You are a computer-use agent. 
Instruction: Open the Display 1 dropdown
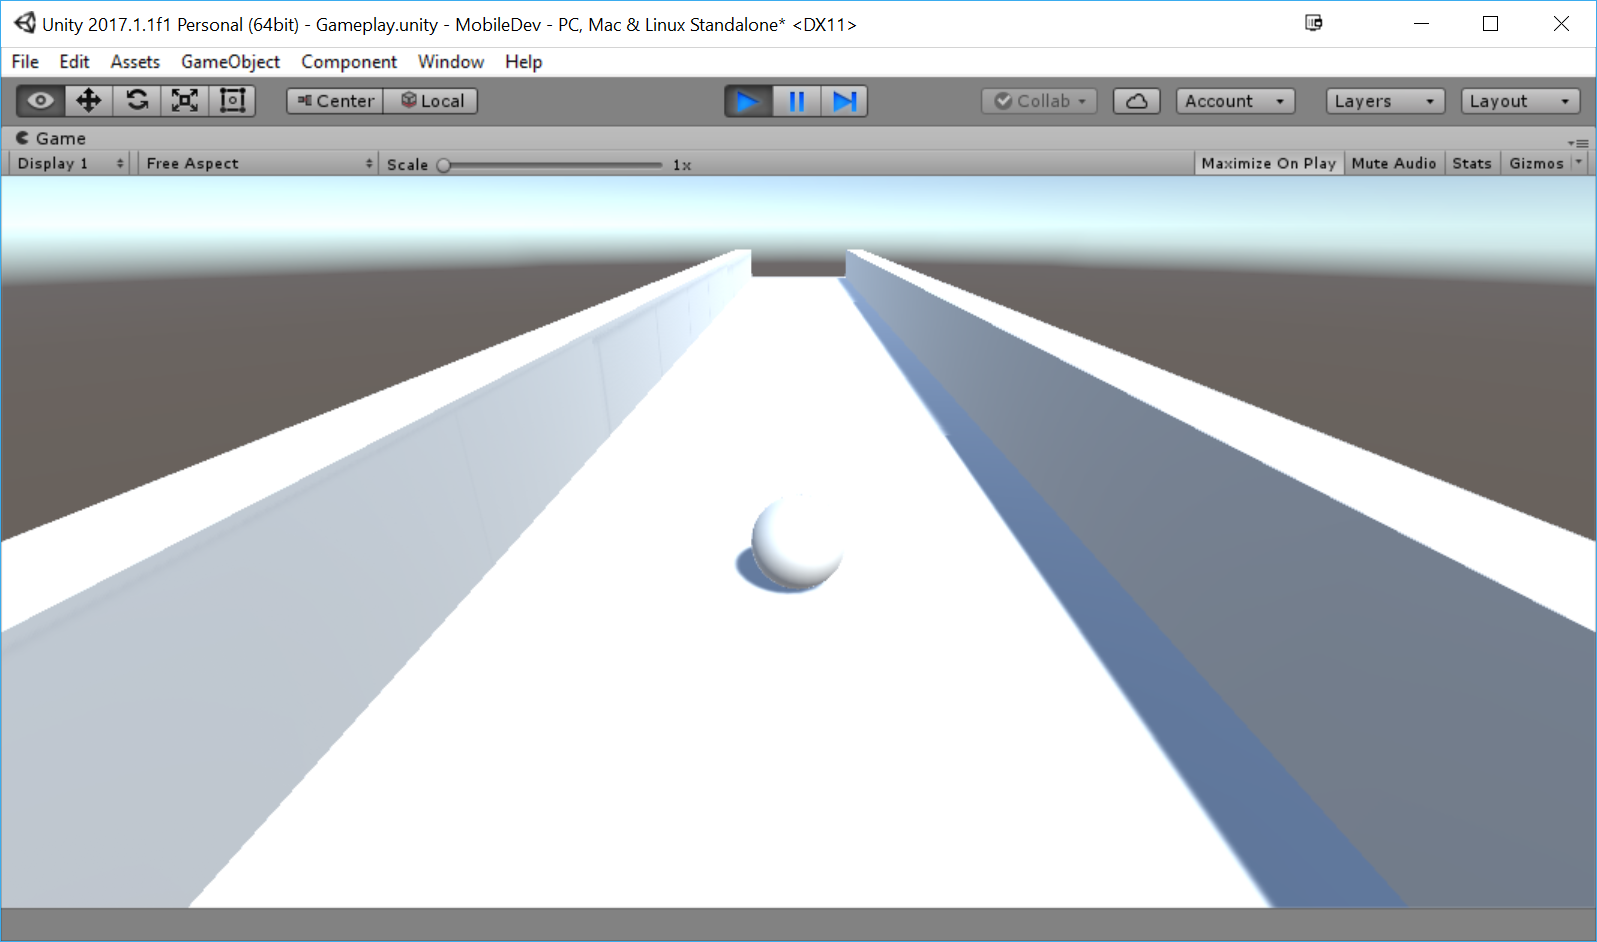pos(70,163)
